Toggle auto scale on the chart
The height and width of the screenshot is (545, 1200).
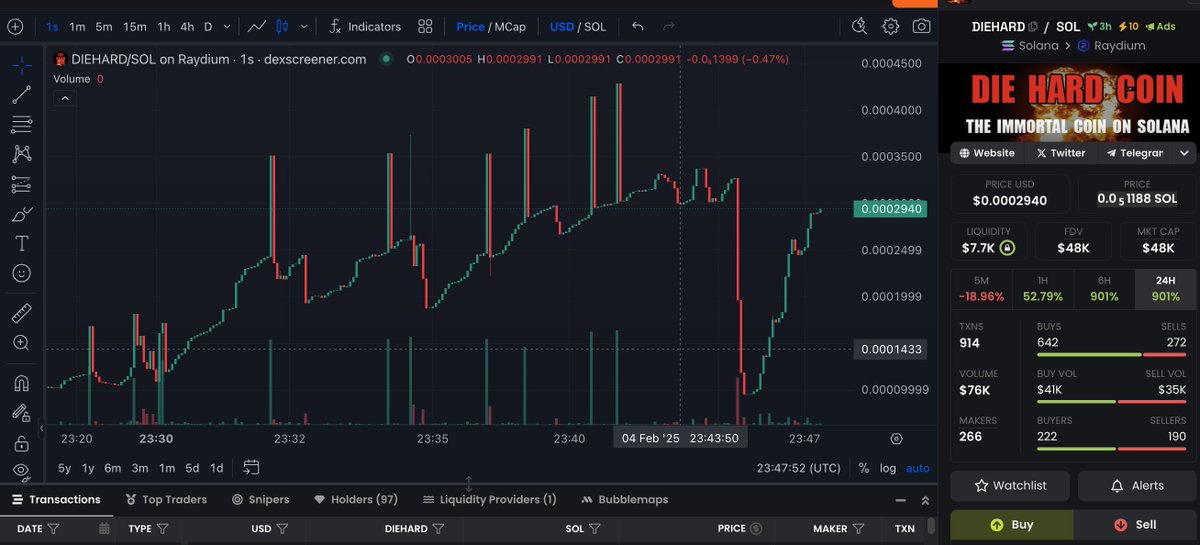coord(917,468)
